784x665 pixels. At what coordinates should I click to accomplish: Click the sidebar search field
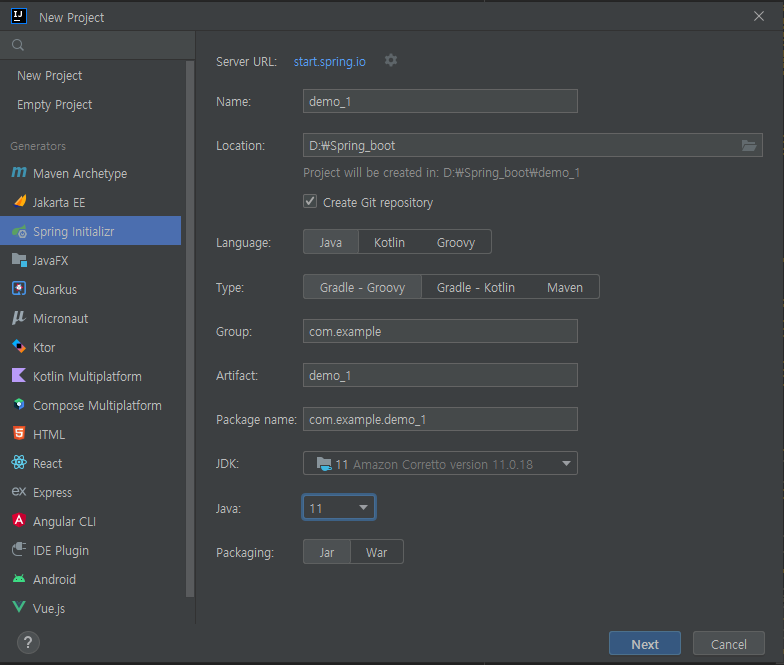[98, 45]
